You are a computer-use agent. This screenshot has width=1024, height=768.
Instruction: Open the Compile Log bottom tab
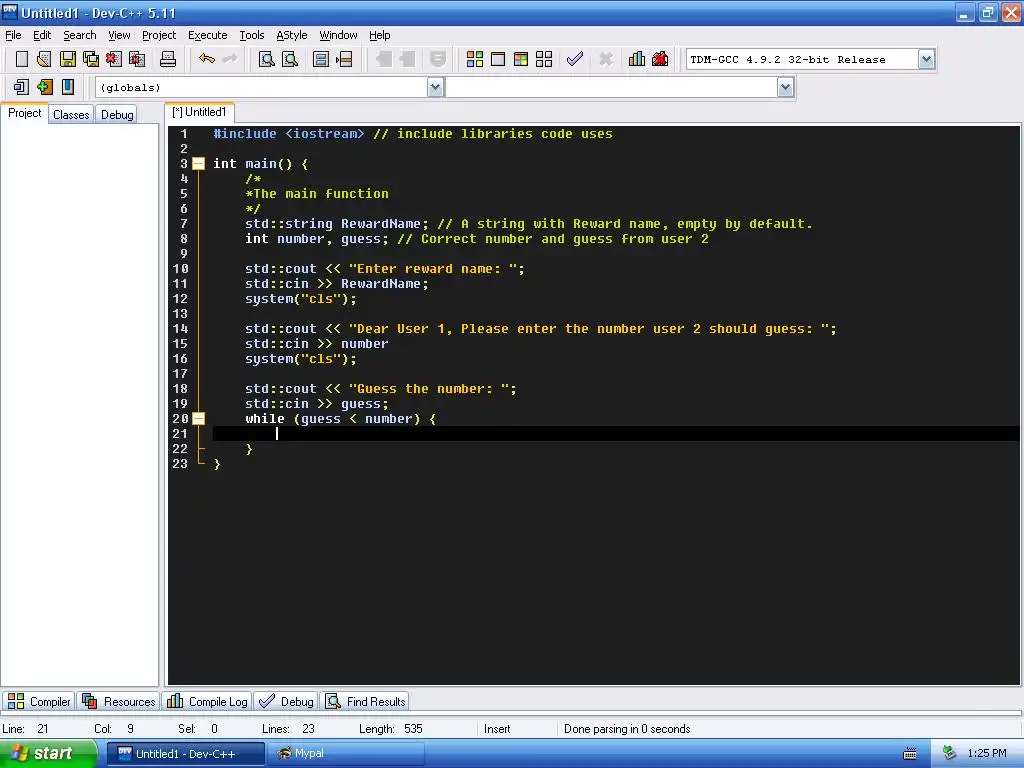pos(207,701)
